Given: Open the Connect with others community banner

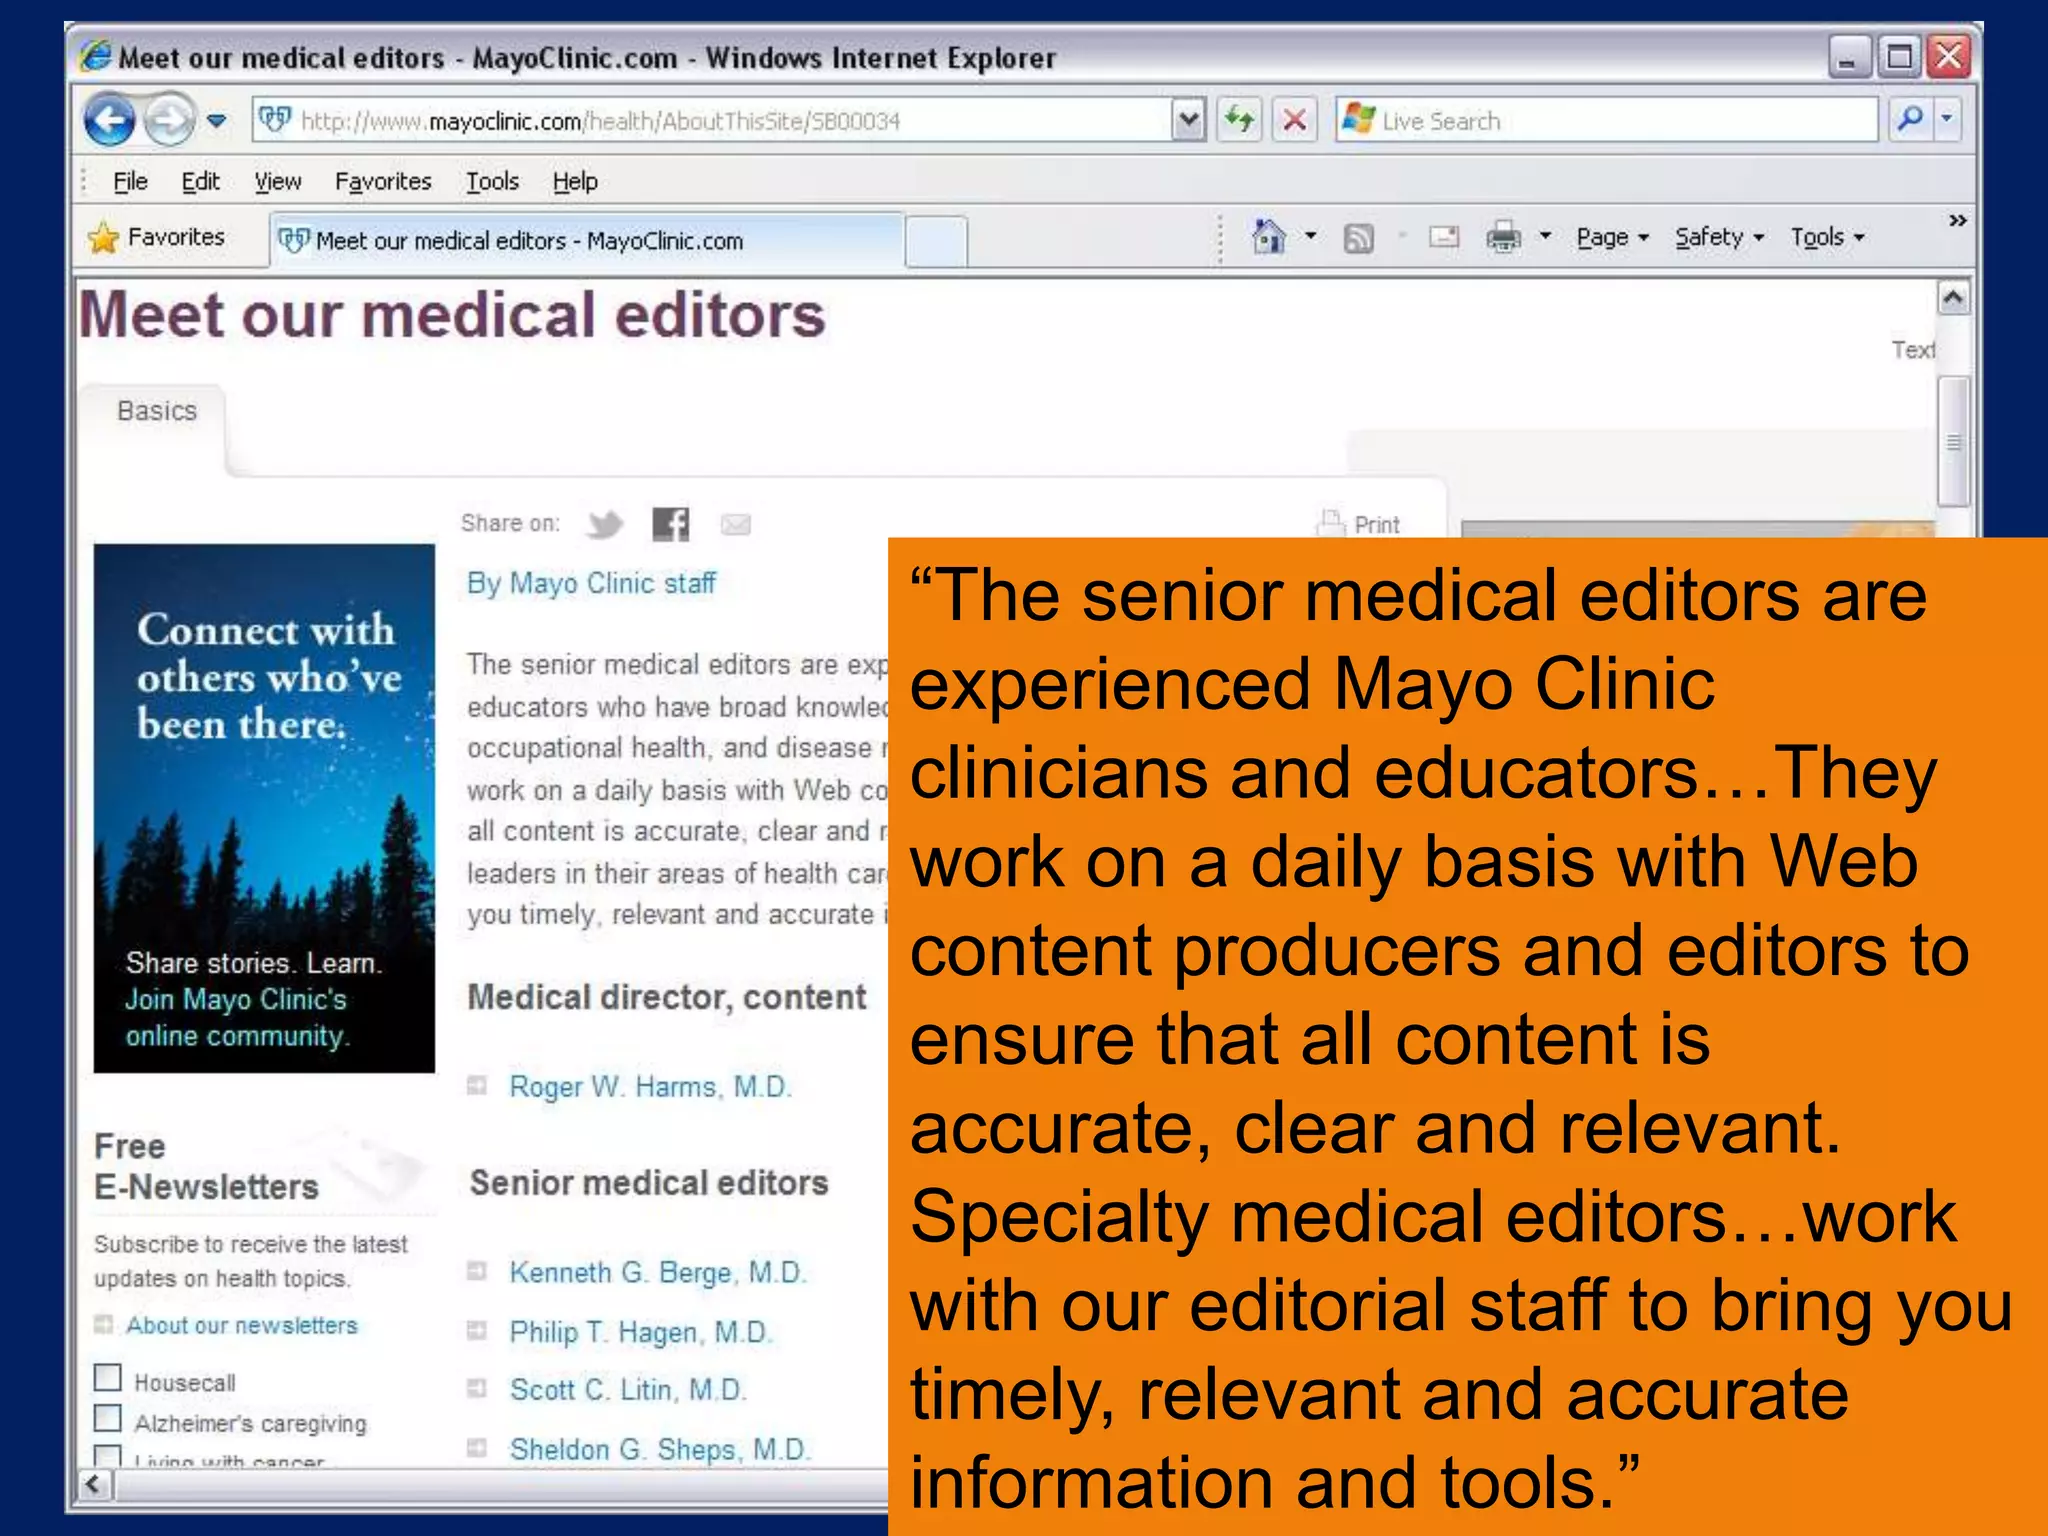Looking at the screenshot, I should (264, 808).
